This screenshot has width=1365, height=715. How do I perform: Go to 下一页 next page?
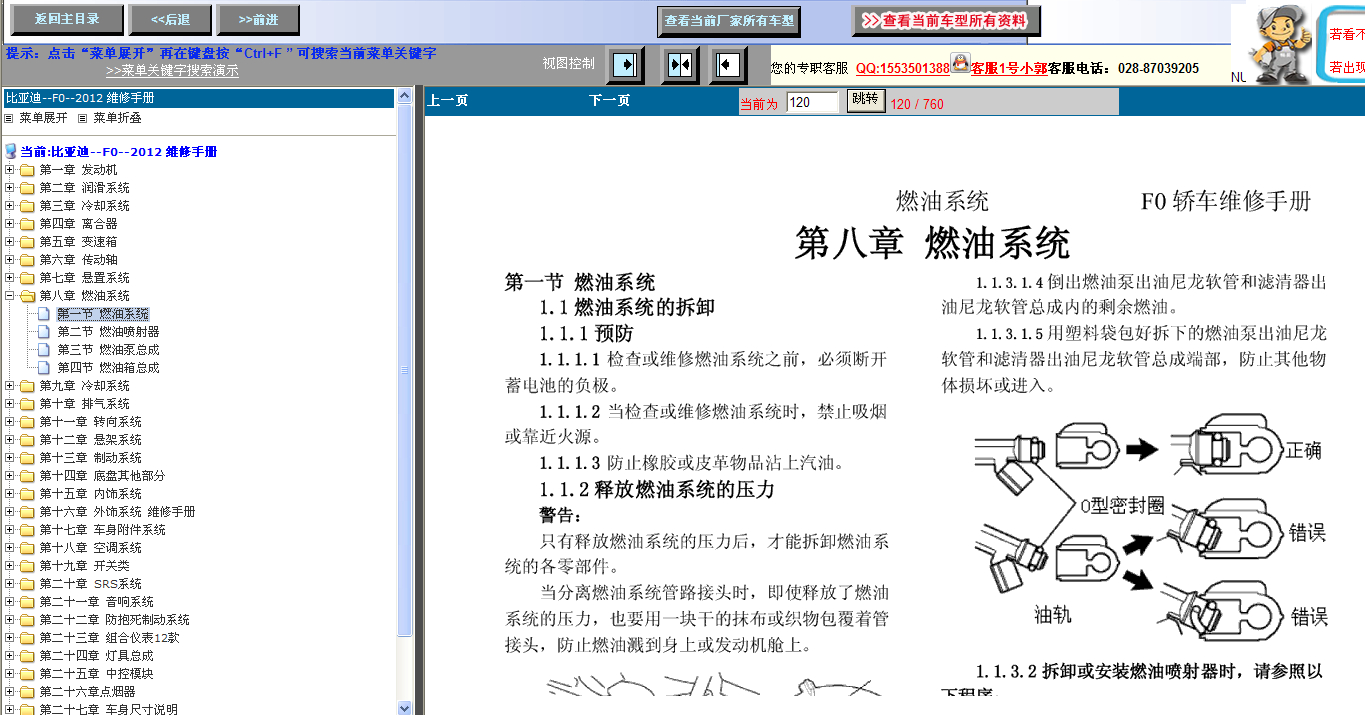tap(609, 101)
